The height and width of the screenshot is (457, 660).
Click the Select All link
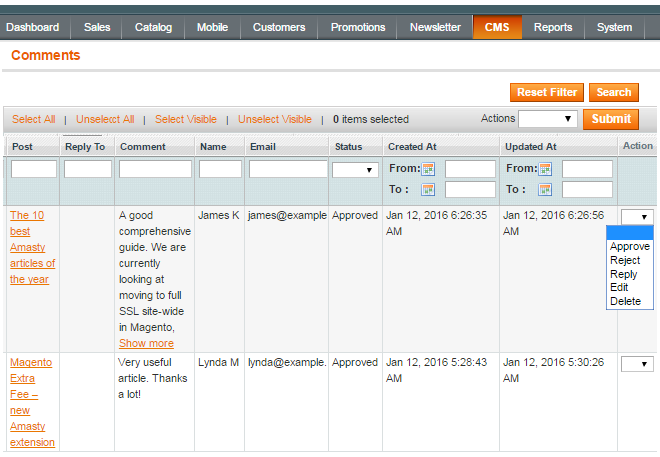click(x=34, y=119)
